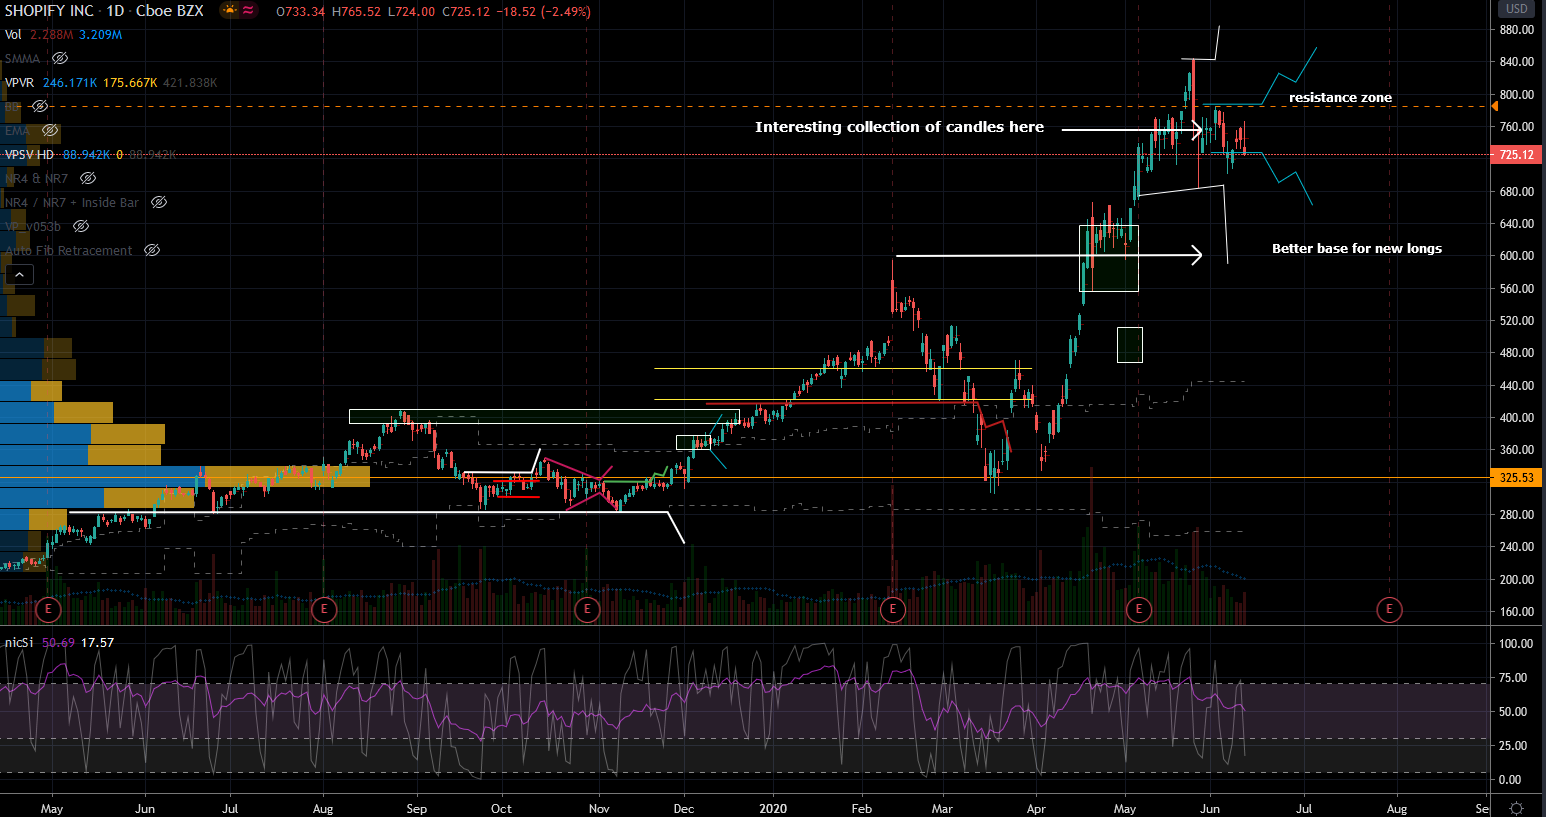The height and width of the screenshot is (817, 1546).
Task: Click the Vol indicator legend label
Action: (13, 35)
